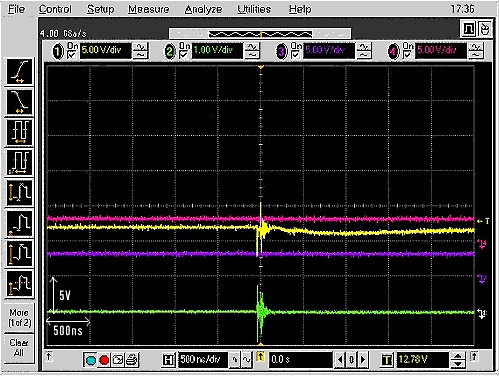Open the Utilities menu

tap(254, 9)
